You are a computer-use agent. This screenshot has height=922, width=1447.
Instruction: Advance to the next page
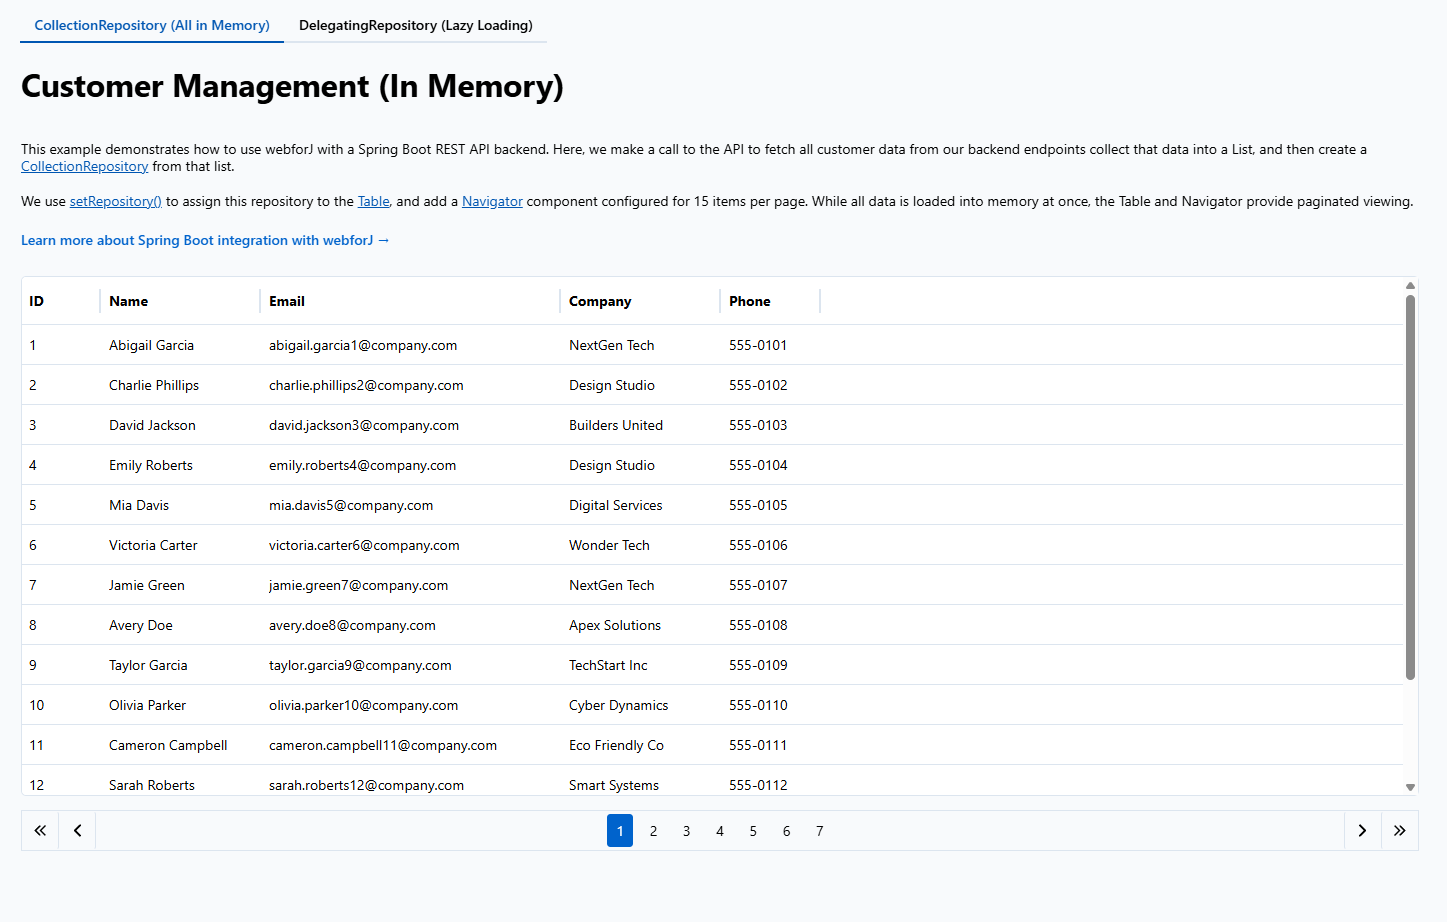(x=1362, y=831)
